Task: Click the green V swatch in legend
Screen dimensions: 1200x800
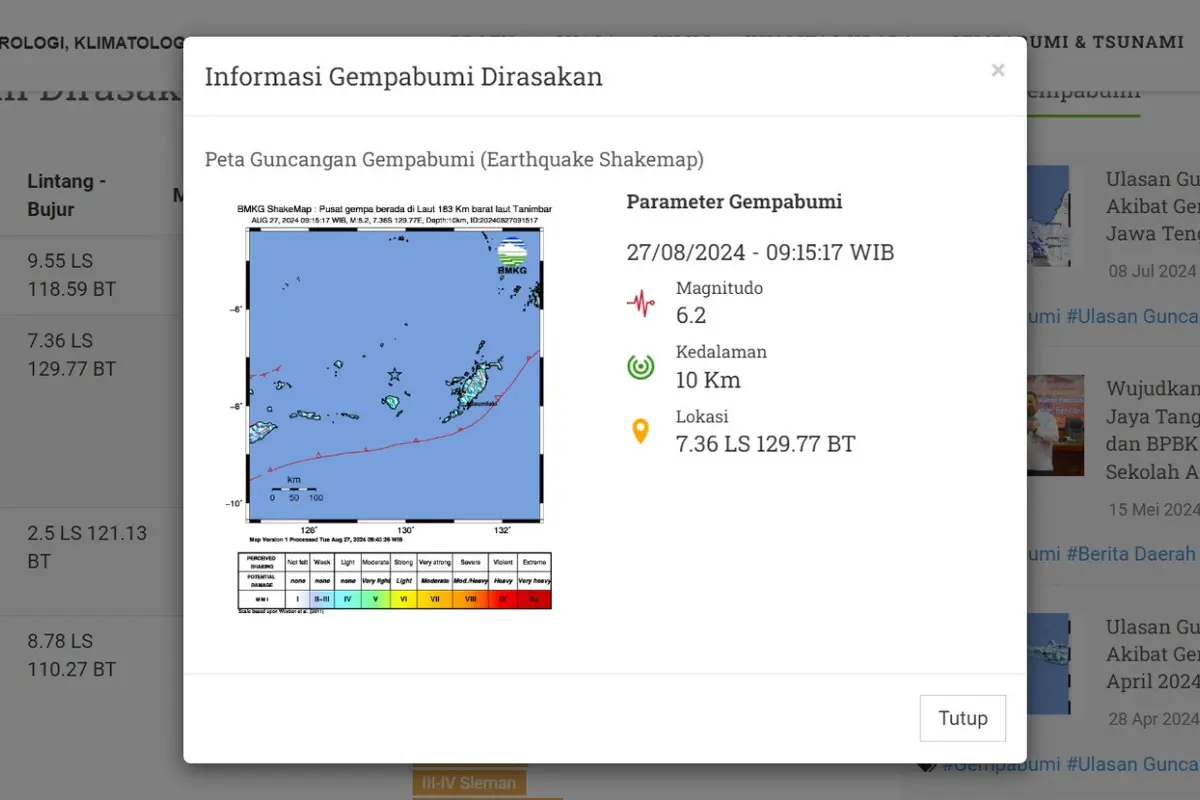Action: pos(375,599)
